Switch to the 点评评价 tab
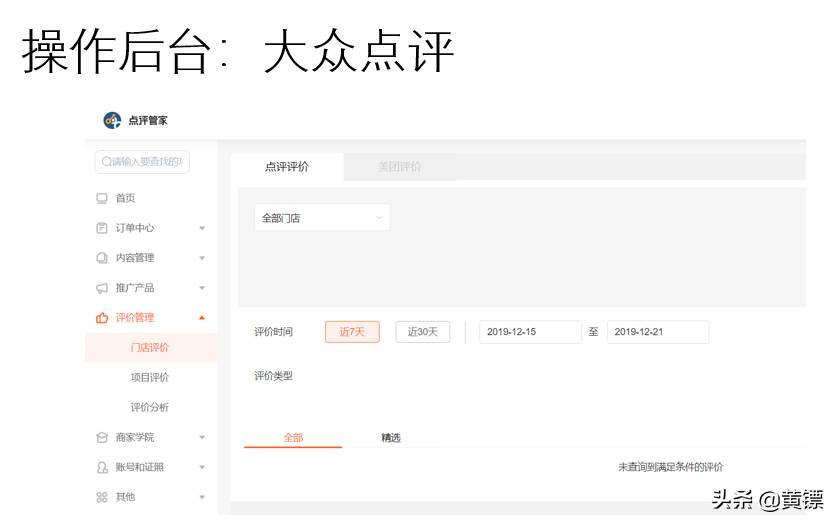The image size is (838, 525). [x=287, y=167]
